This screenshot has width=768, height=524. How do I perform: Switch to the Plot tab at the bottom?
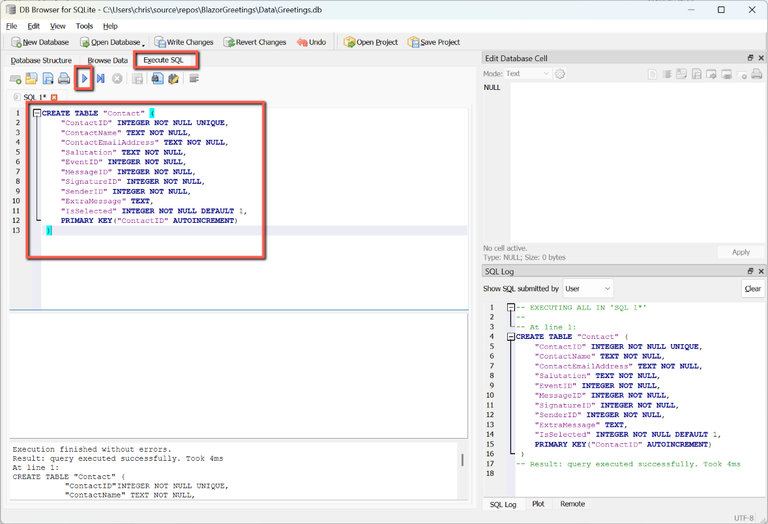pyautogui.click(x=538, y=504)
